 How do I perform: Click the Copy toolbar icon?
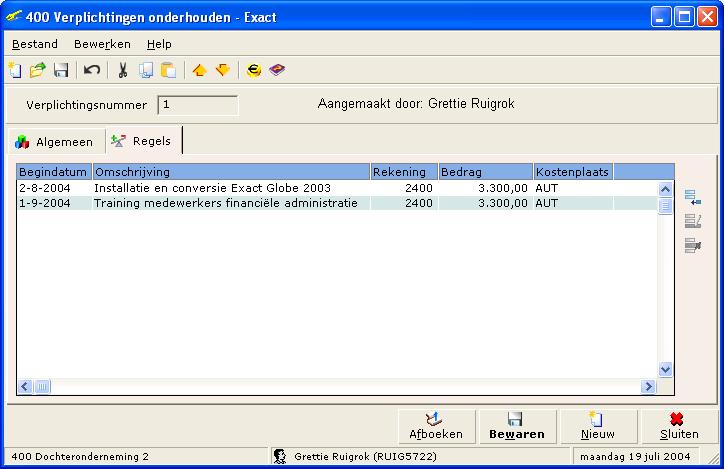pyautogui.click(x=146, y=70)
